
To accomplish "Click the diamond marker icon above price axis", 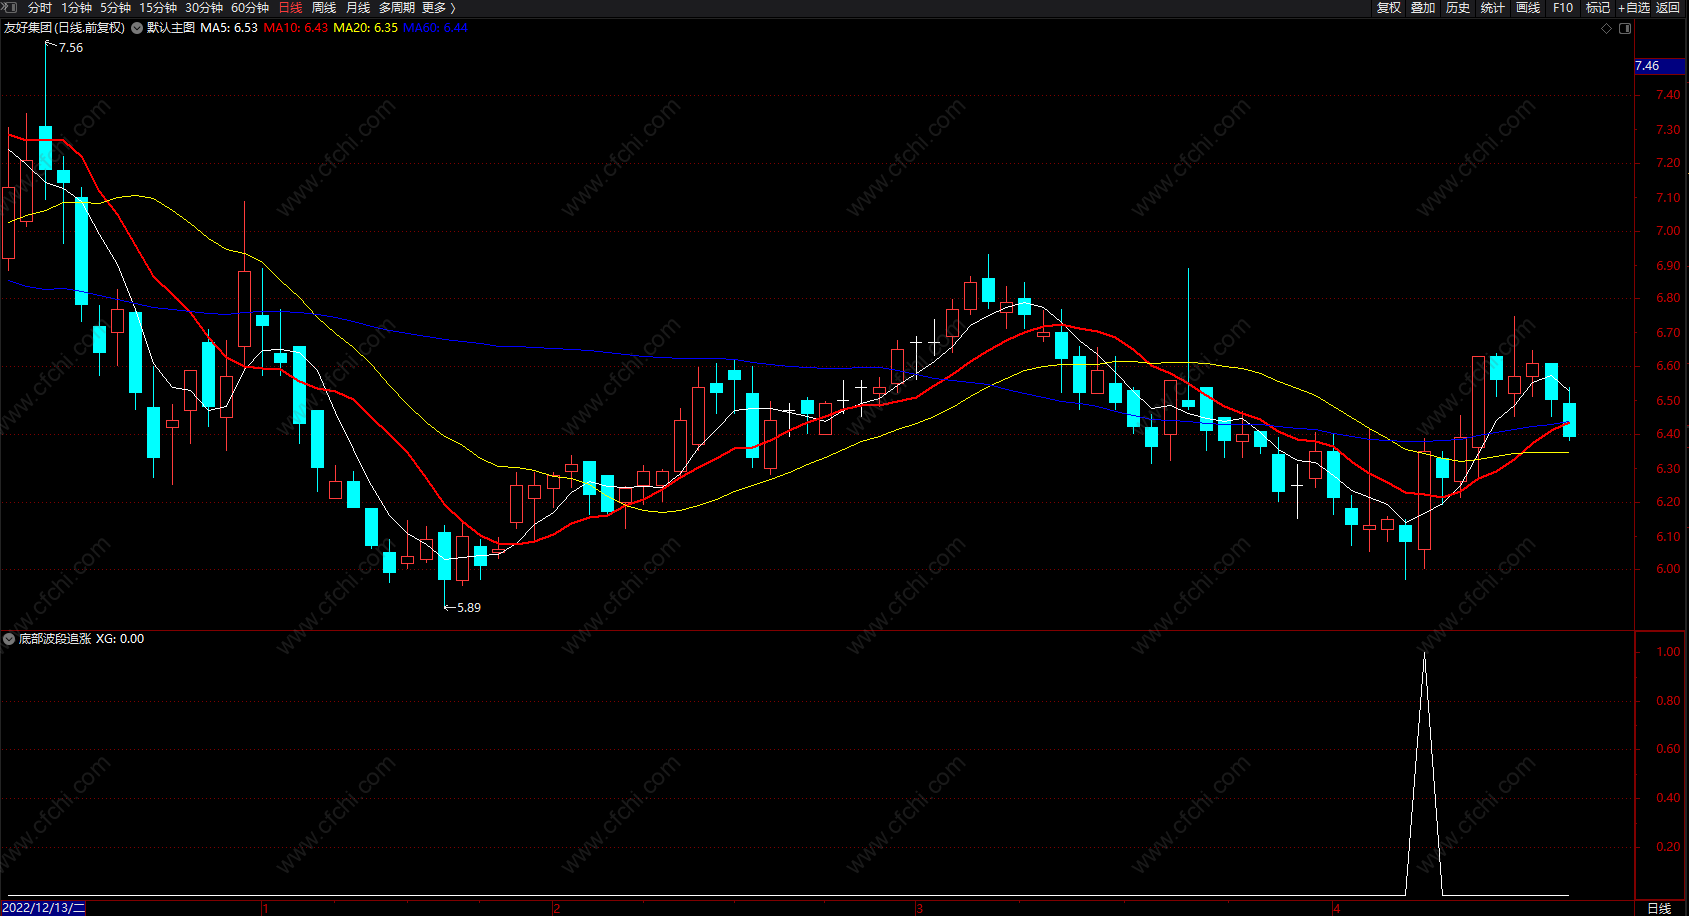I will click(x=1607, y=28).
